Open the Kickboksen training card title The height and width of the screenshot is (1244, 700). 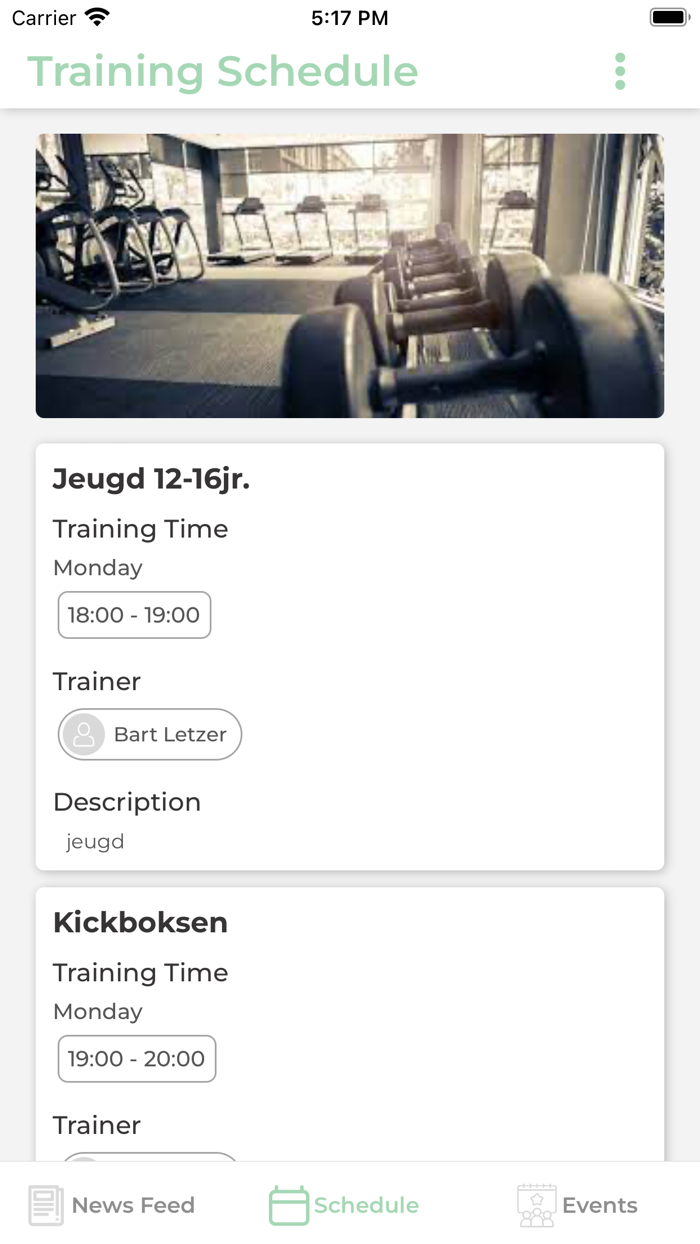pyautogui.click(x=140, y=922)
